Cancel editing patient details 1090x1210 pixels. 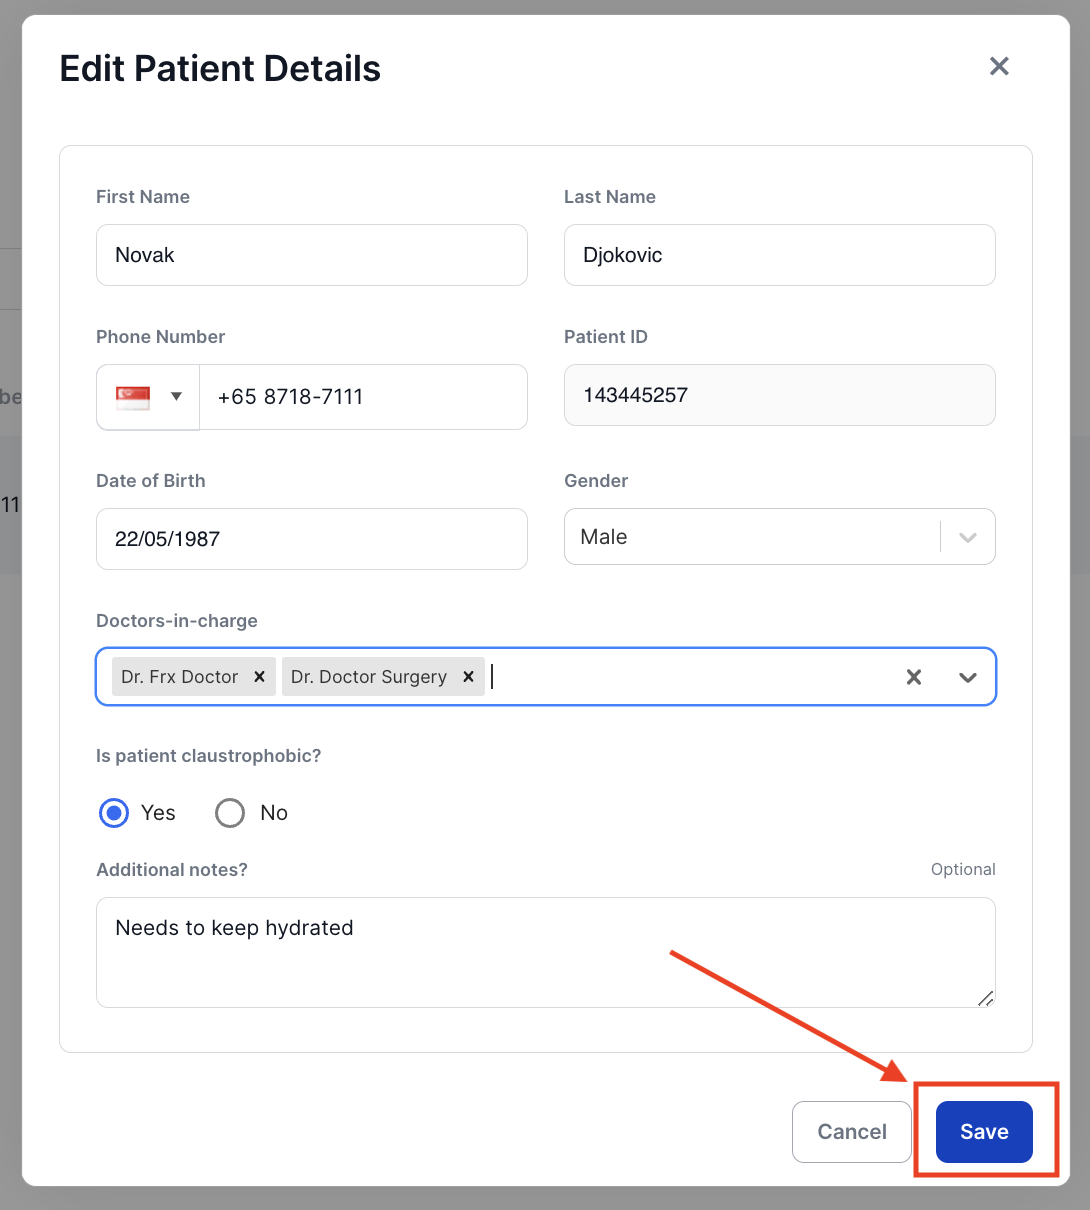tap(851, 1131)
